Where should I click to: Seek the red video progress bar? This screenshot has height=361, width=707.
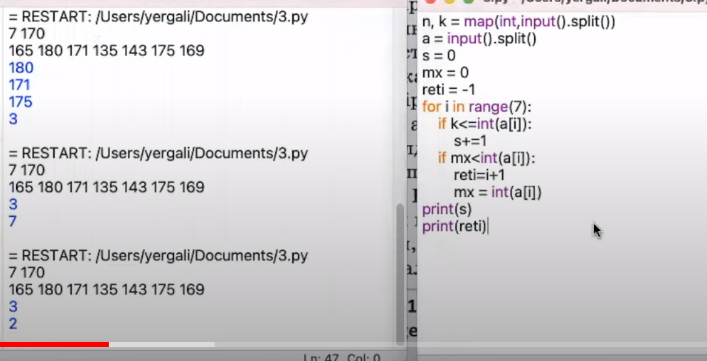click(x=54, y=344)
